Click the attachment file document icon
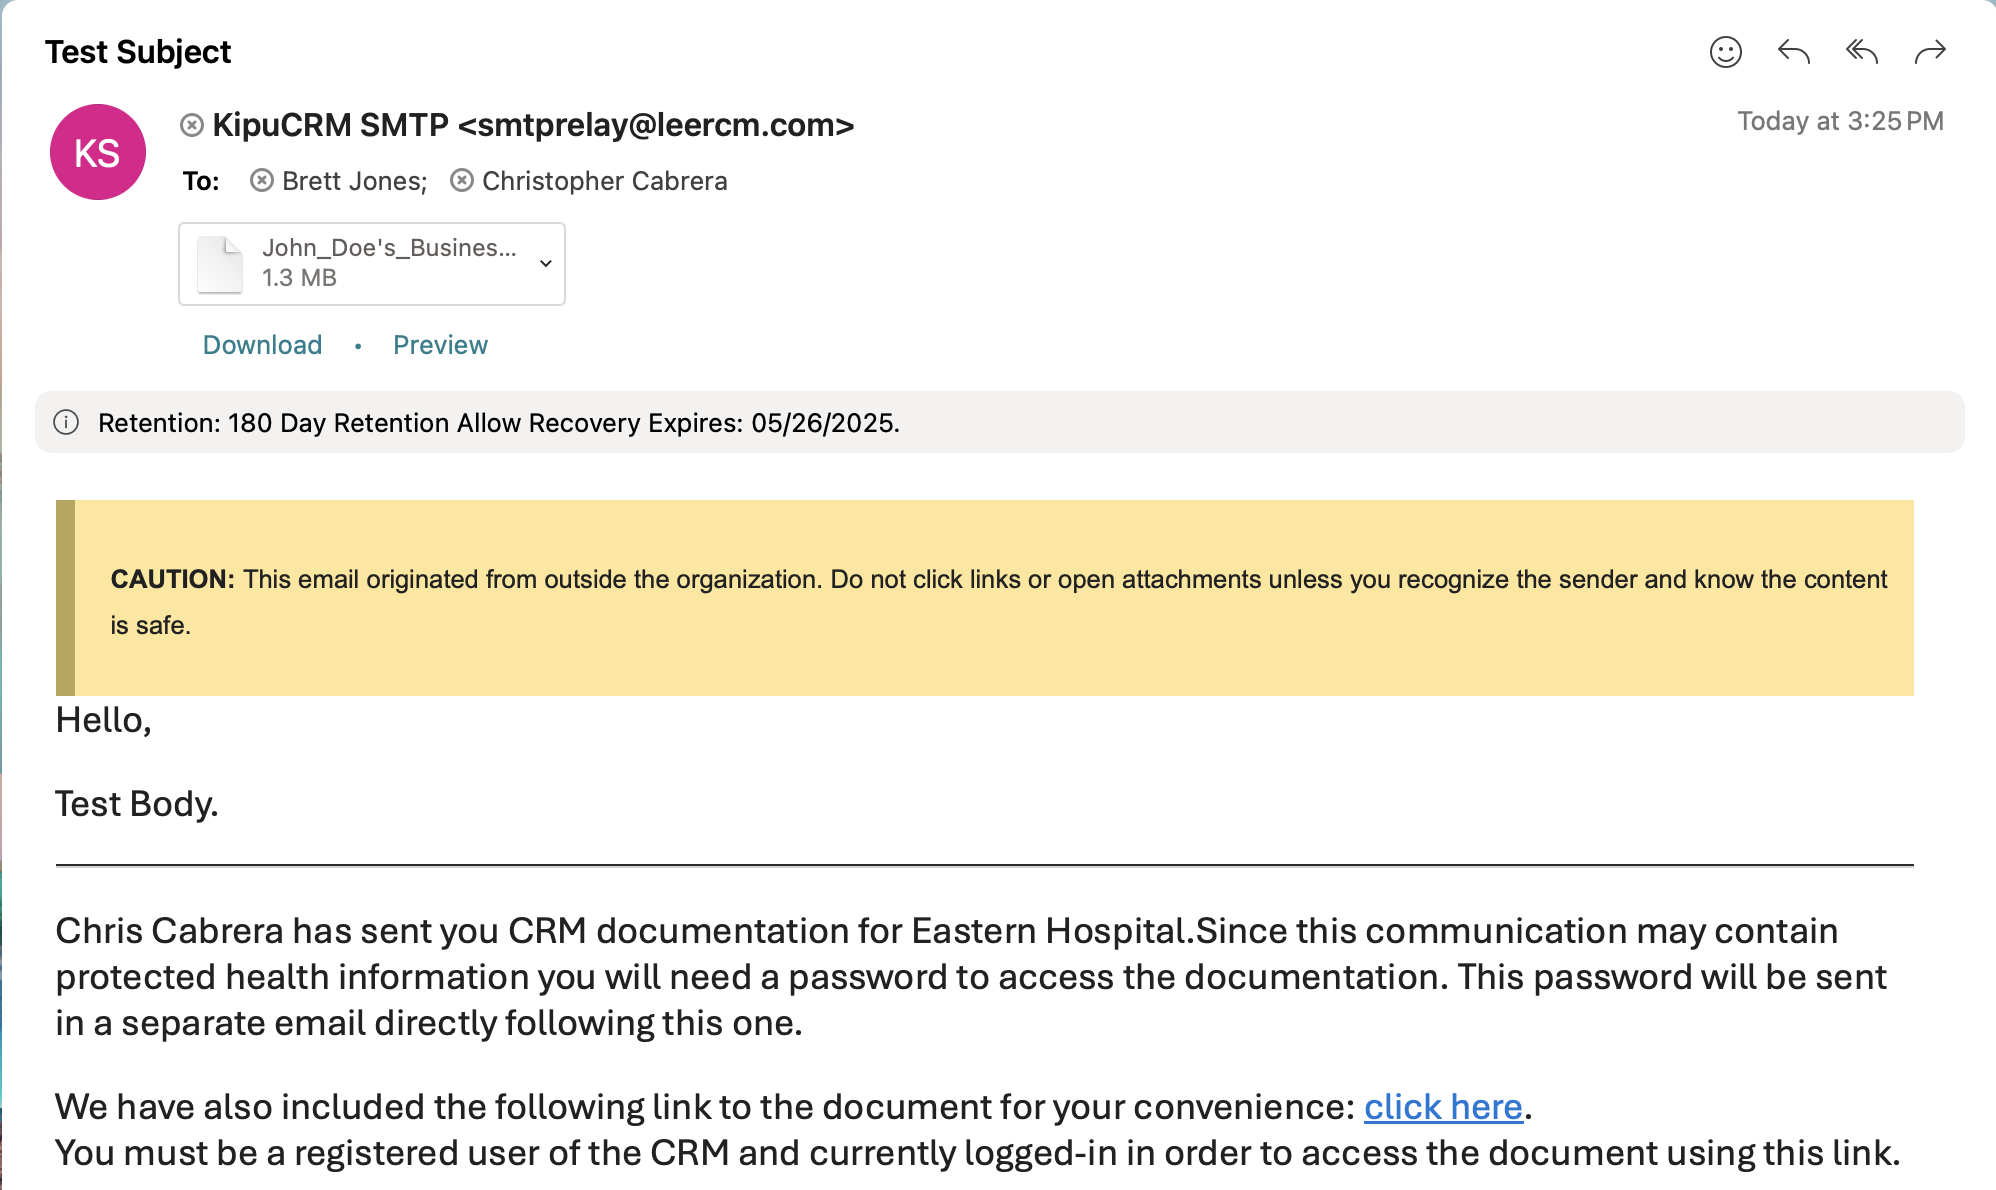 point(220,264)
